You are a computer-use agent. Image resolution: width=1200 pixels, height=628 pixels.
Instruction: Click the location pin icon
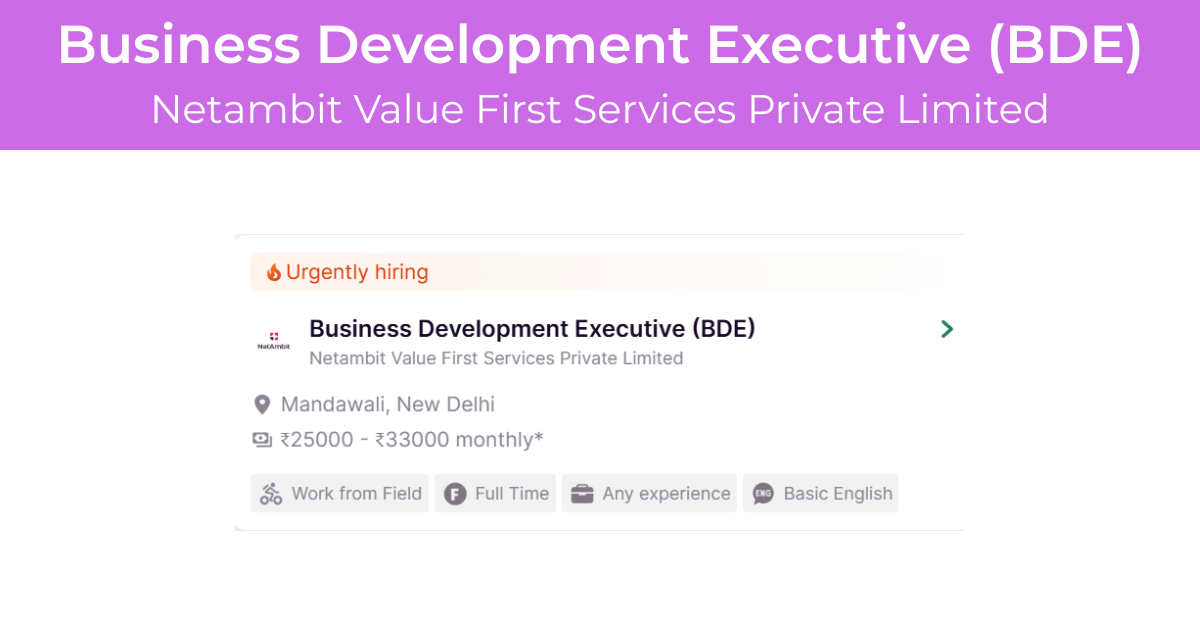click(x=262, y=405)
